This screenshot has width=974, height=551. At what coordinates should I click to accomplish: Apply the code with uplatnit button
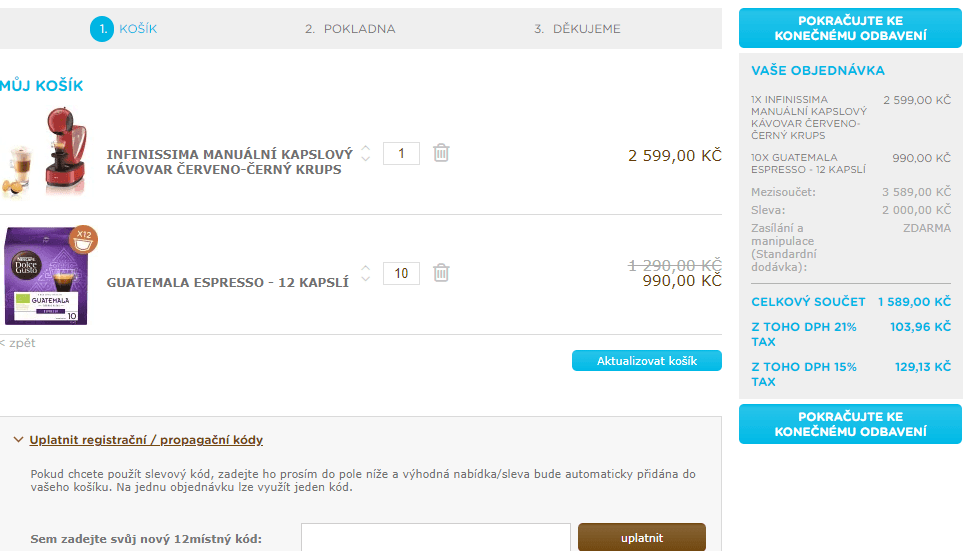coord(642,537)
